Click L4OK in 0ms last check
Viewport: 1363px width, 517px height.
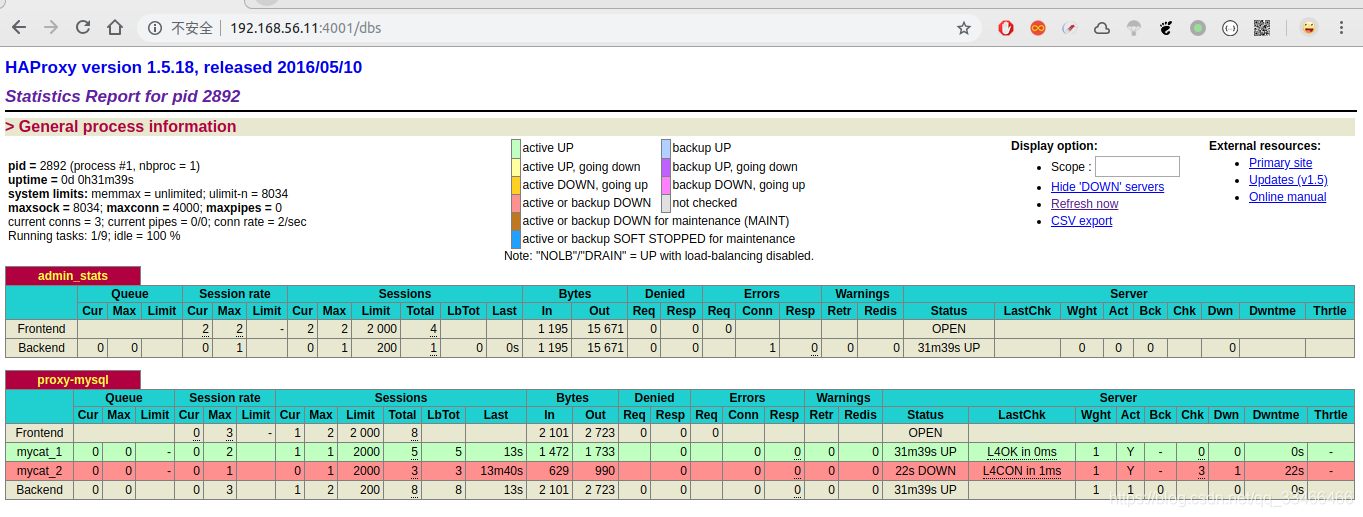[1021, 452]
